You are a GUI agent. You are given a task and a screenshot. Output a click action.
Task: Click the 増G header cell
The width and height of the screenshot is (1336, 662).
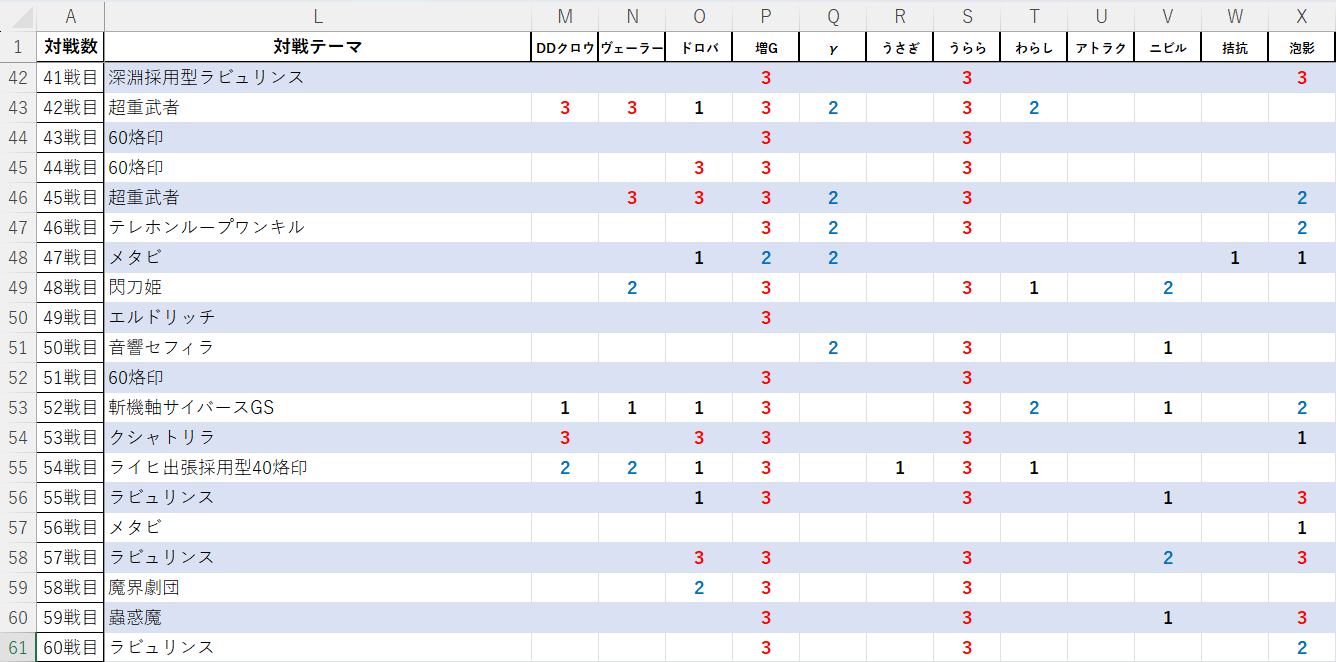coord(766,47)
